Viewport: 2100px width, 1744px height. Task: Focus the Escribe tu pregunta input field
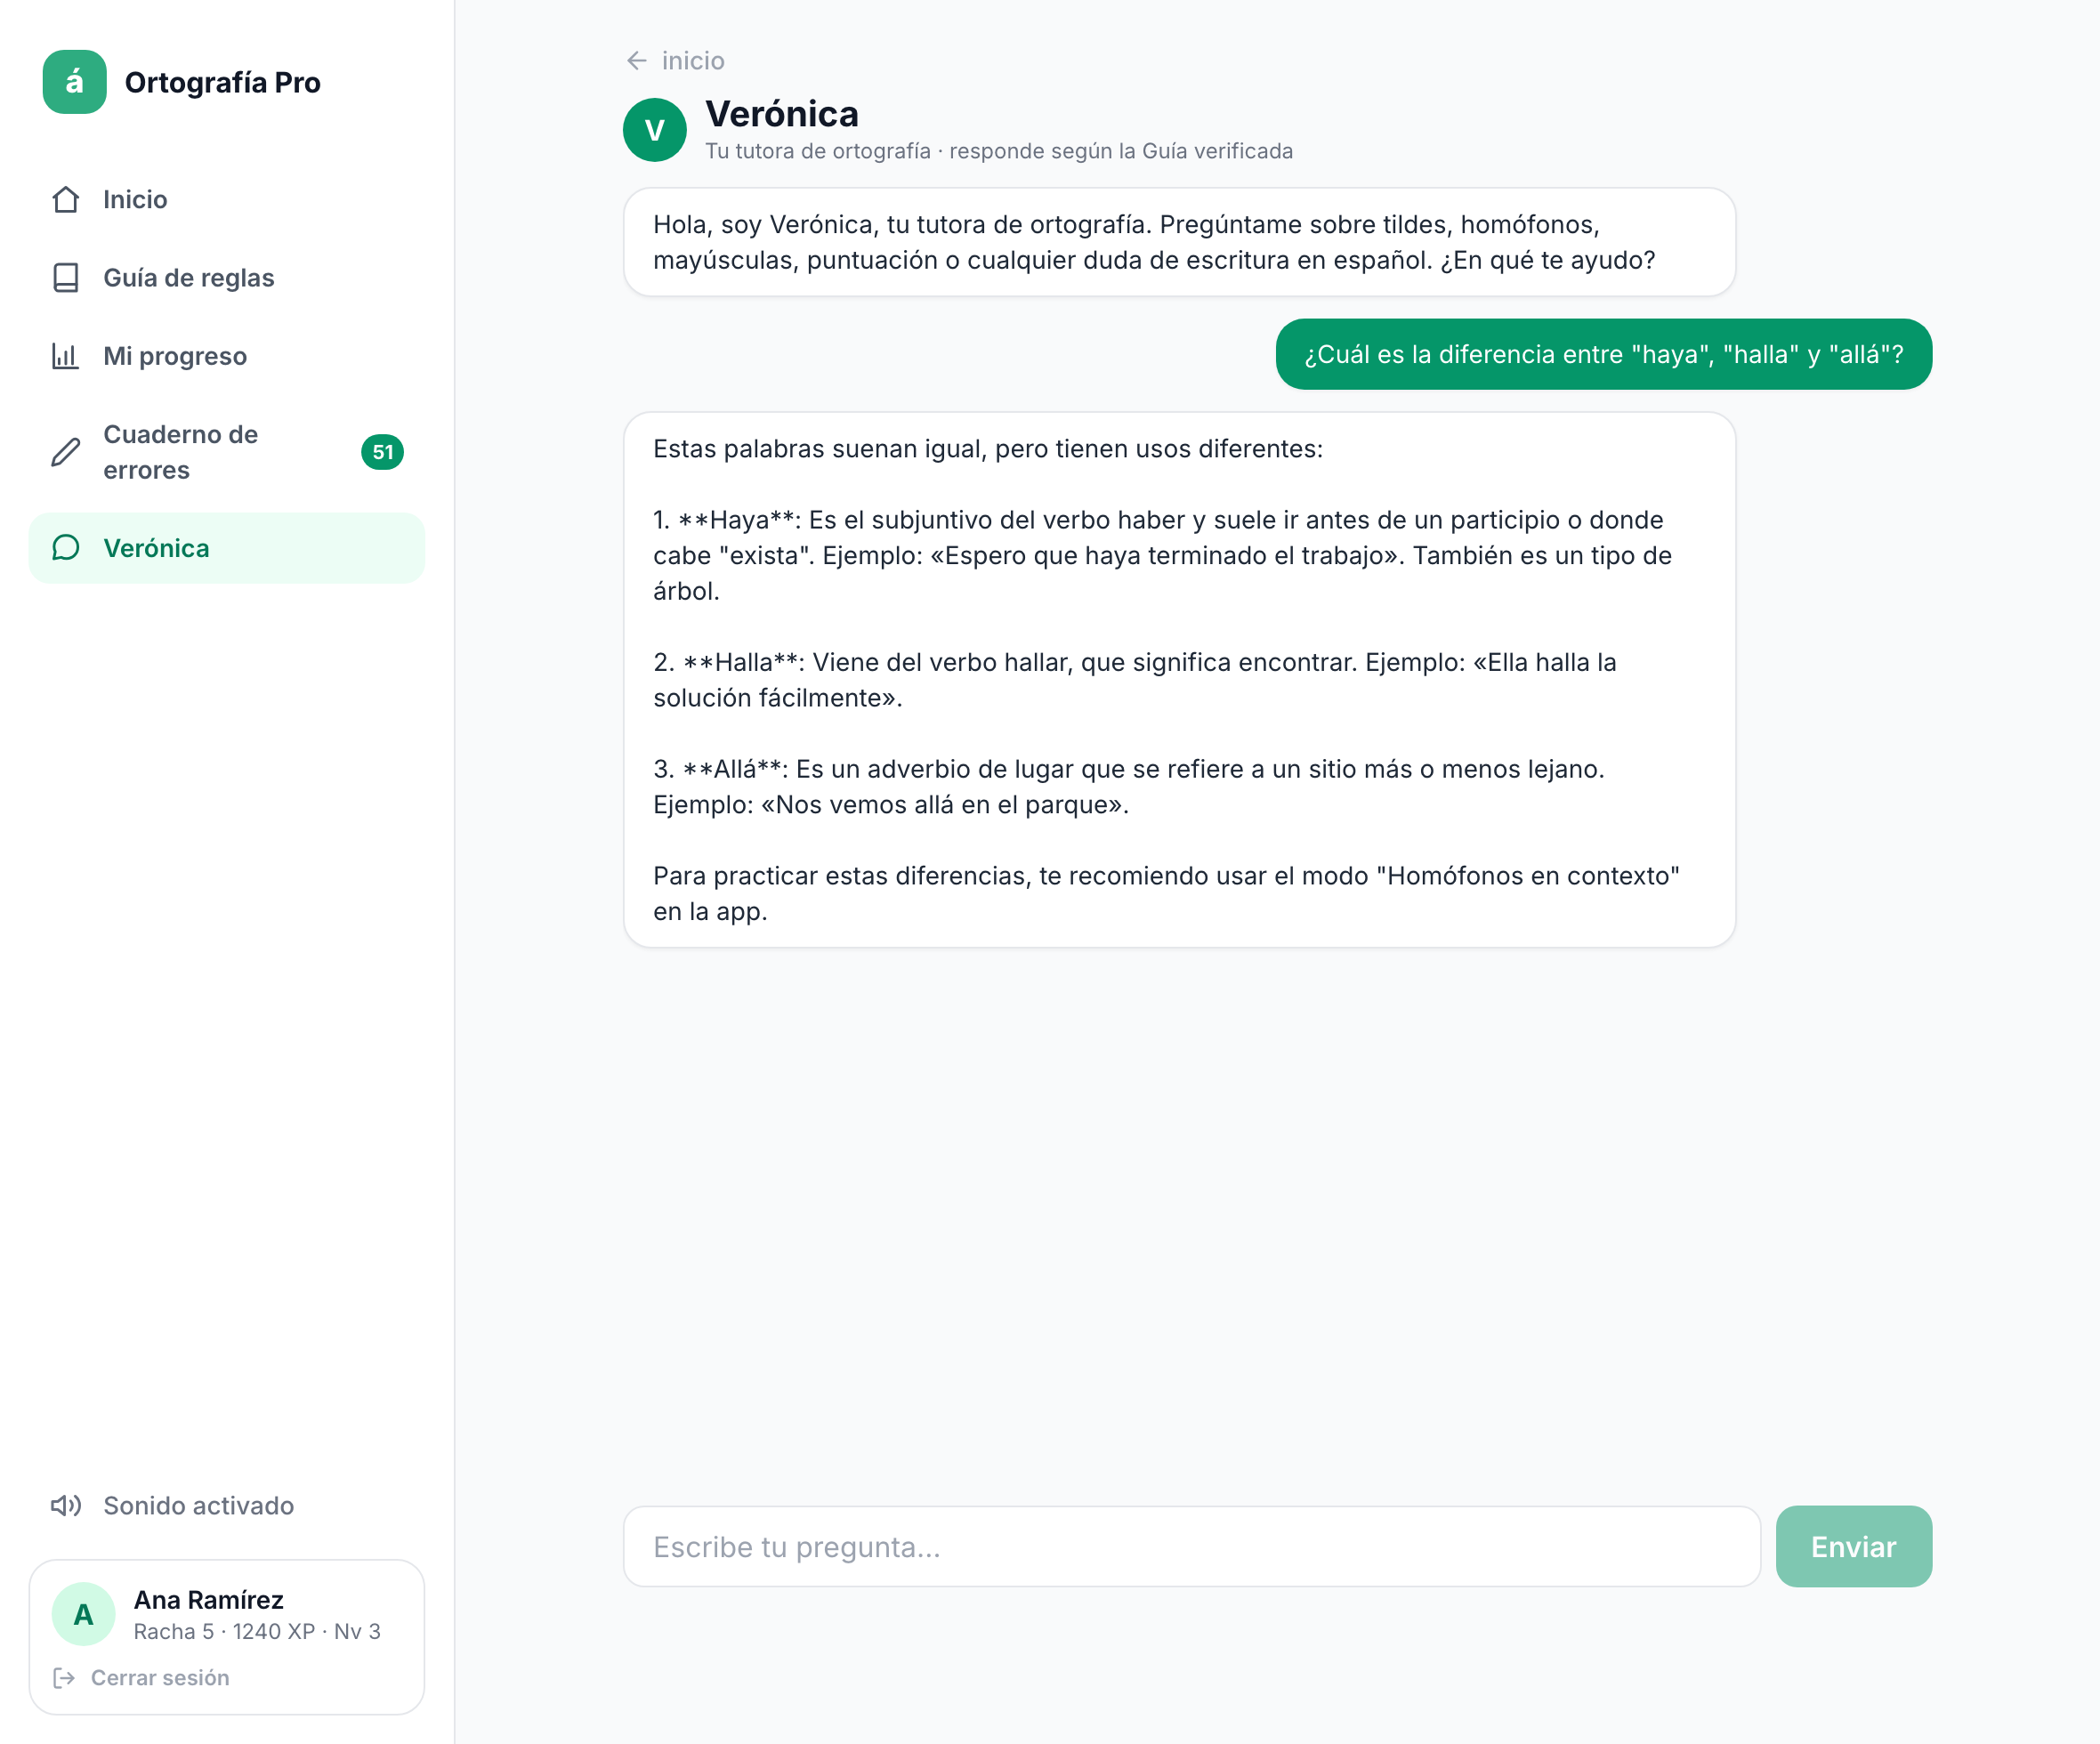[1191, 1546]
